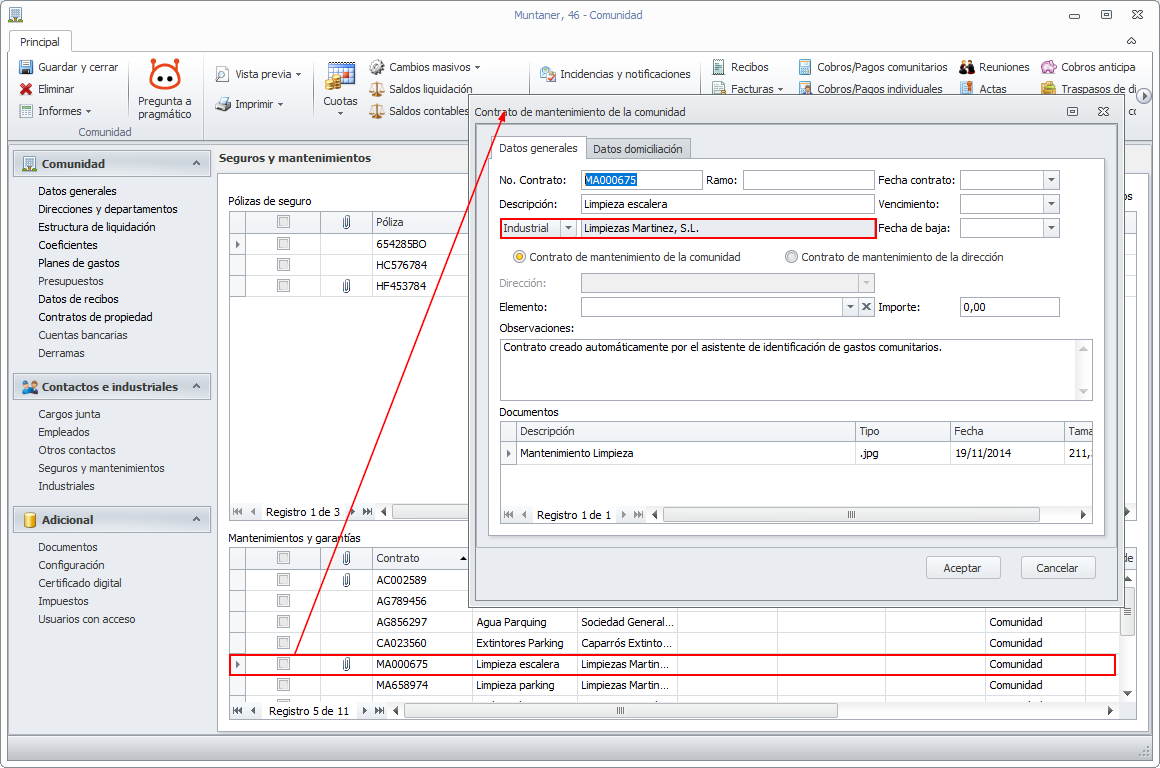Open the Vencimiento date dropdown
The image size is (1160, 768).
(1051, 204)
